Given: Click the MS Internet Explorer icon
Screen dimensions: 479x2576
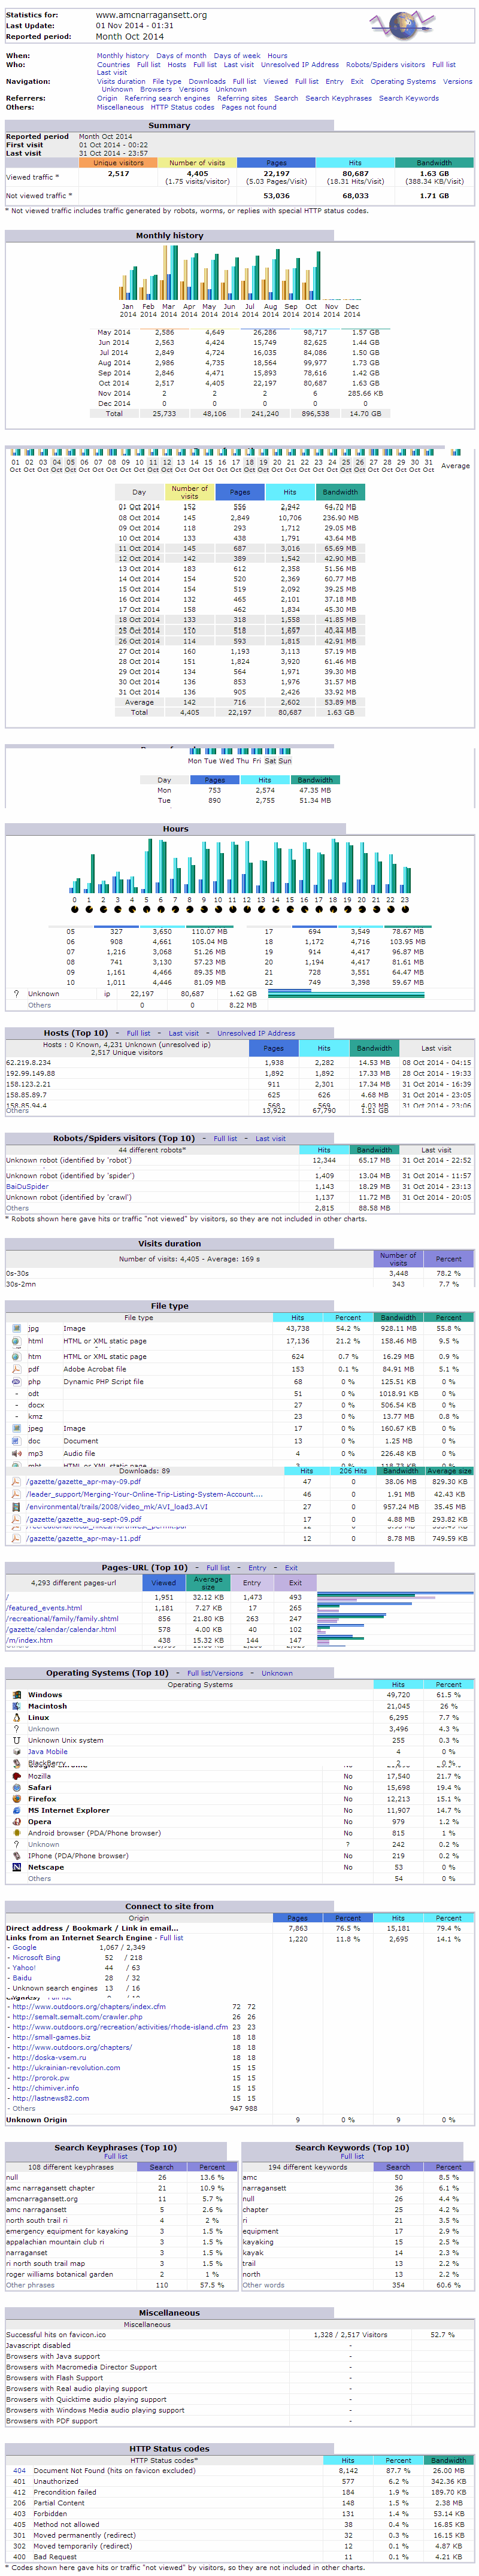Looking at the screenshot, I should tap(16, 1810).
